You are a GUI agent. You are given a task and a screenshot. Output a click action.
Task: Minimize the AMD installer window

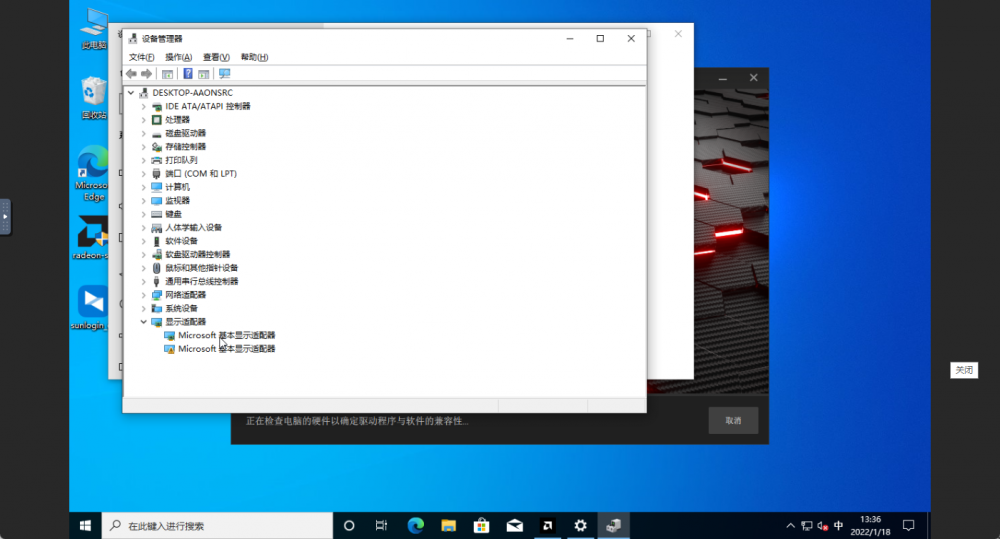pos(723,78)
